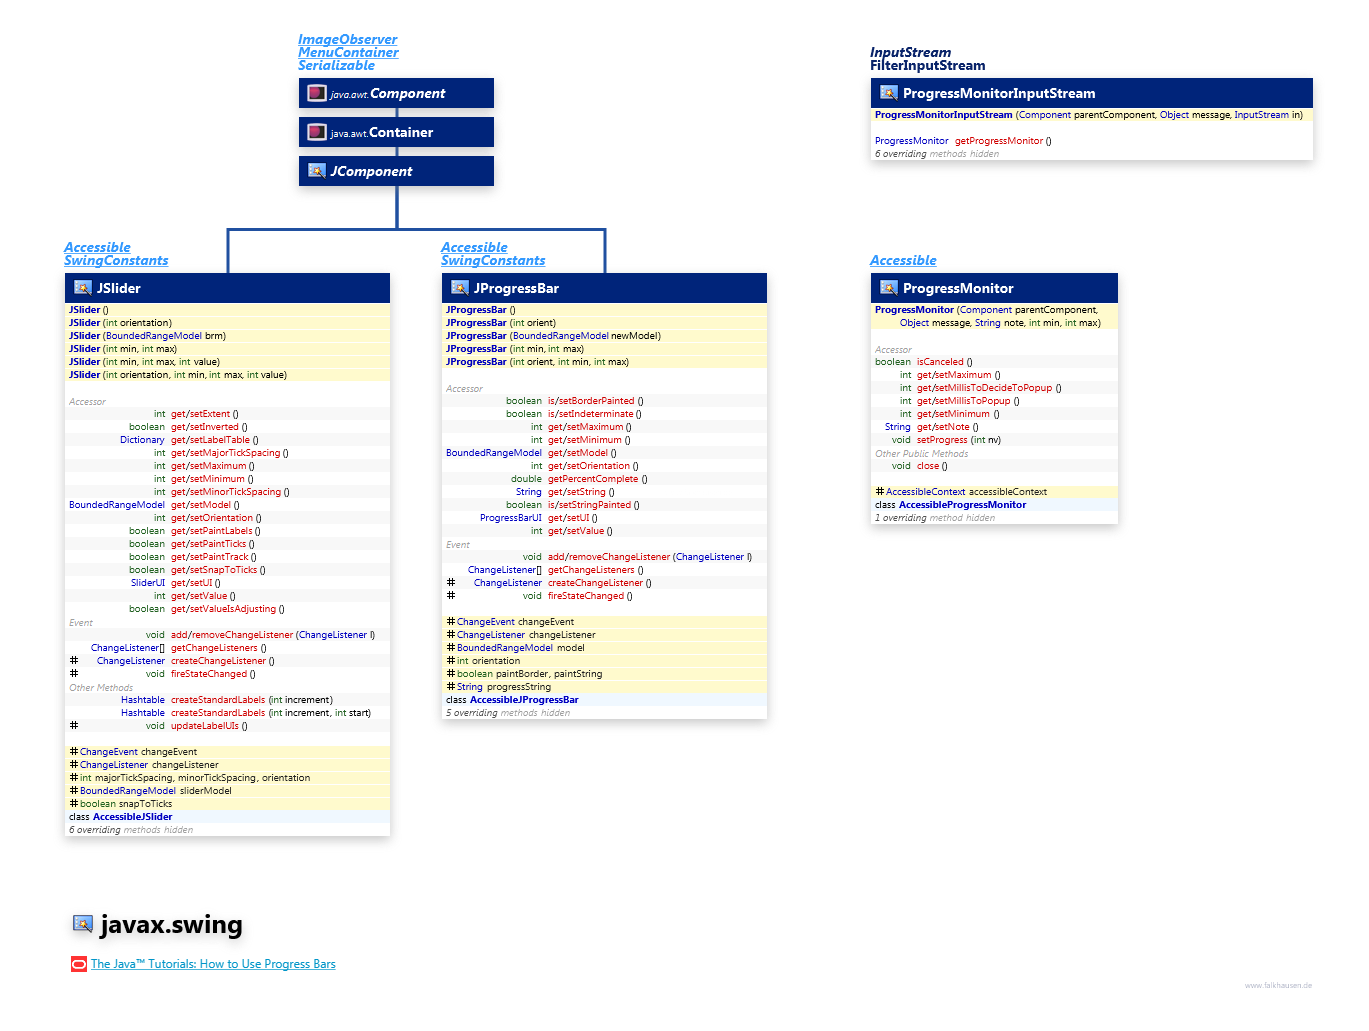
Task: Click get/setMillisToPopup in ProgressMonitor
Action: 964,401
